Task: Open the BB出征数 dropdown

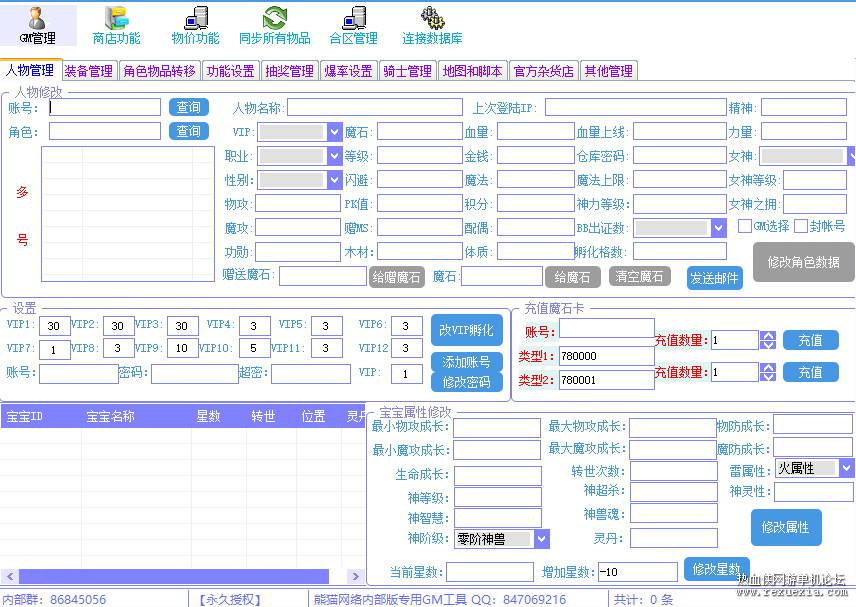Action: point(718,228)
